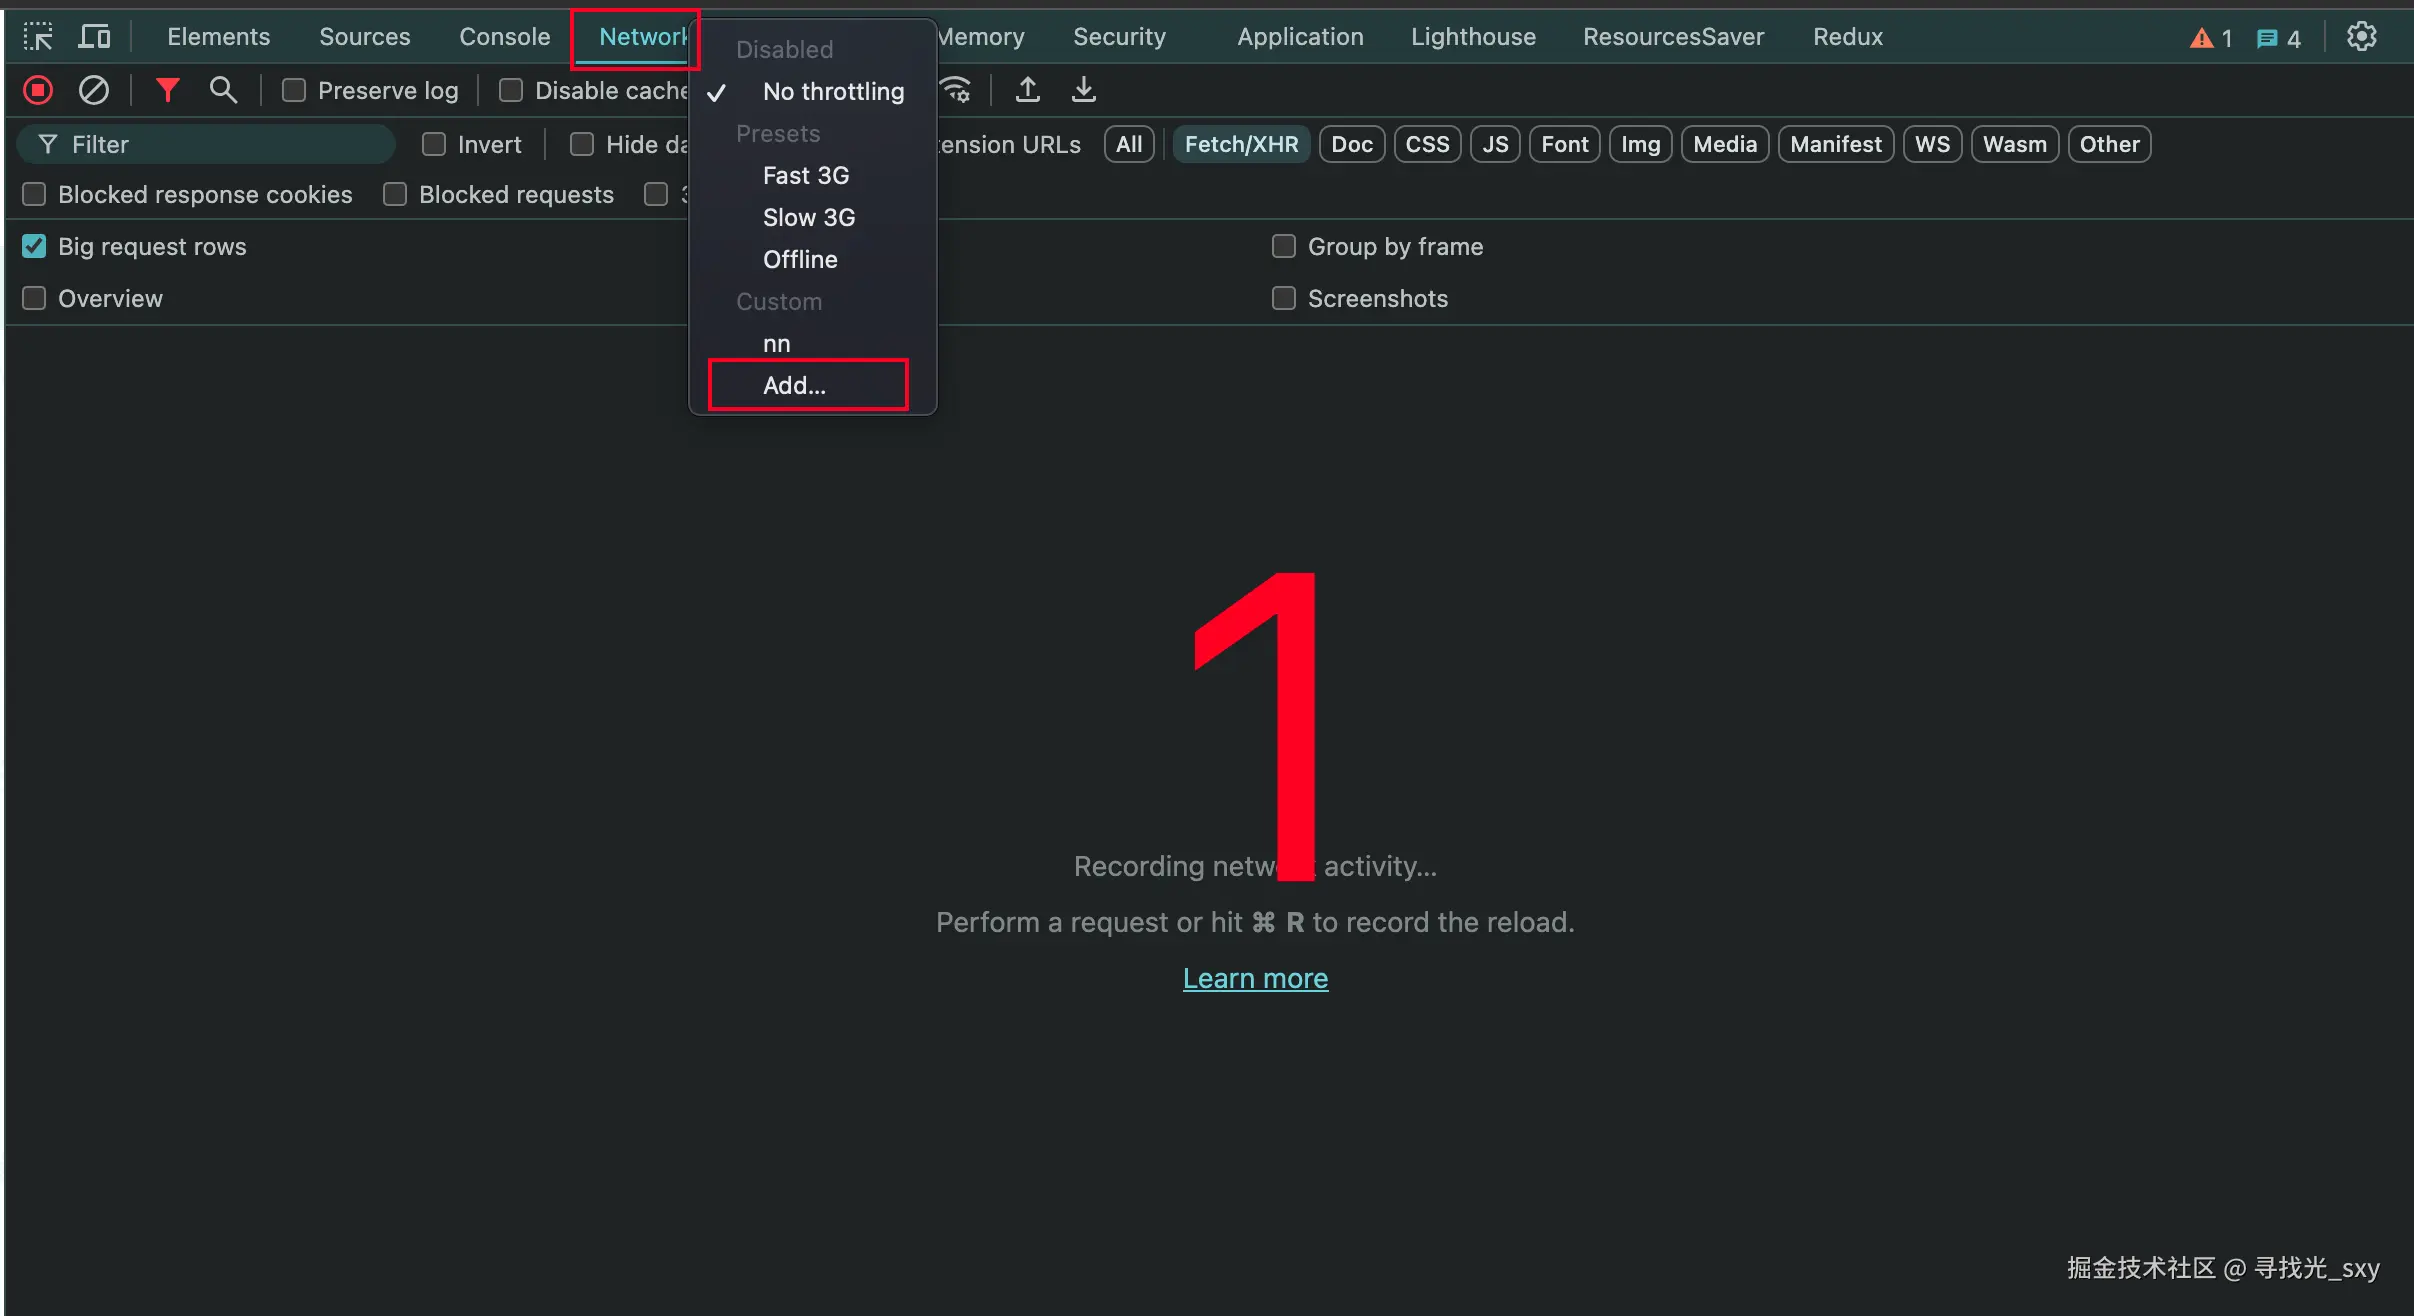The height and width of the screenshot is (1316, 2414).
Task: Choose Add... custom throttling profile
Action: click(x=794, y=385)
